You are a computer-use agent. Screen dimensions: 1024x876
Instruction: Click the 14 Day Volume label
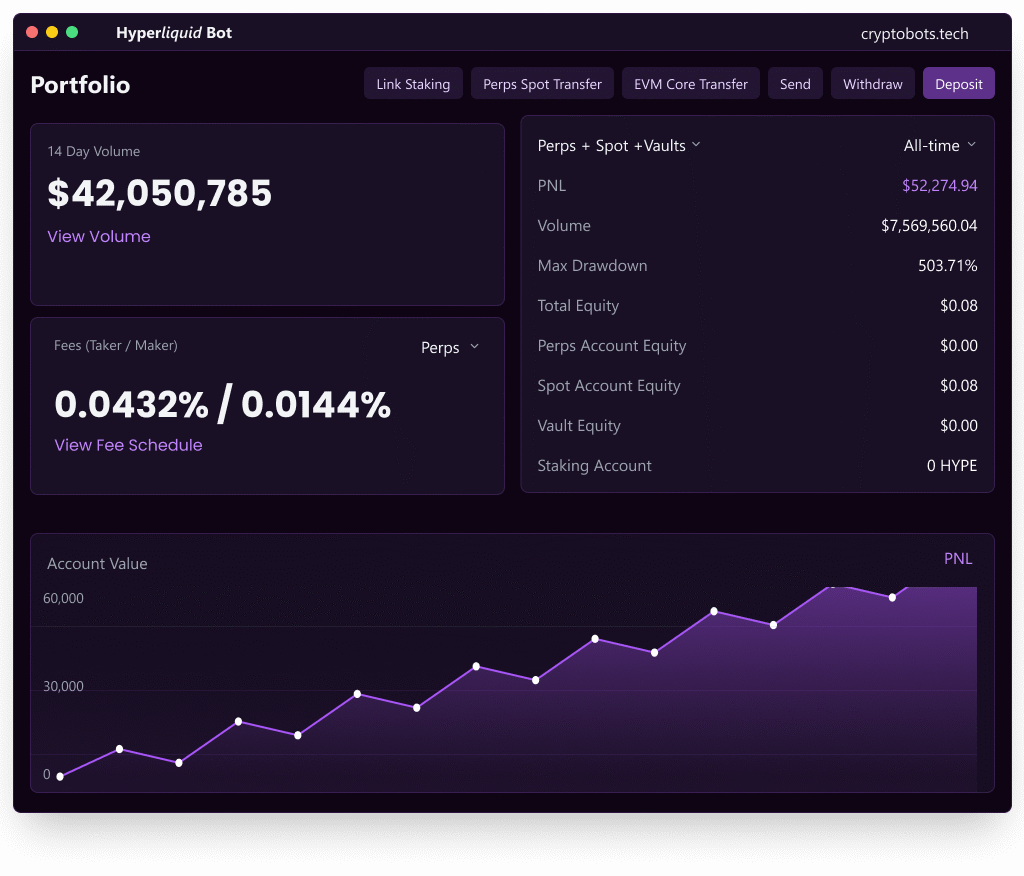click(x=93, y=152)
